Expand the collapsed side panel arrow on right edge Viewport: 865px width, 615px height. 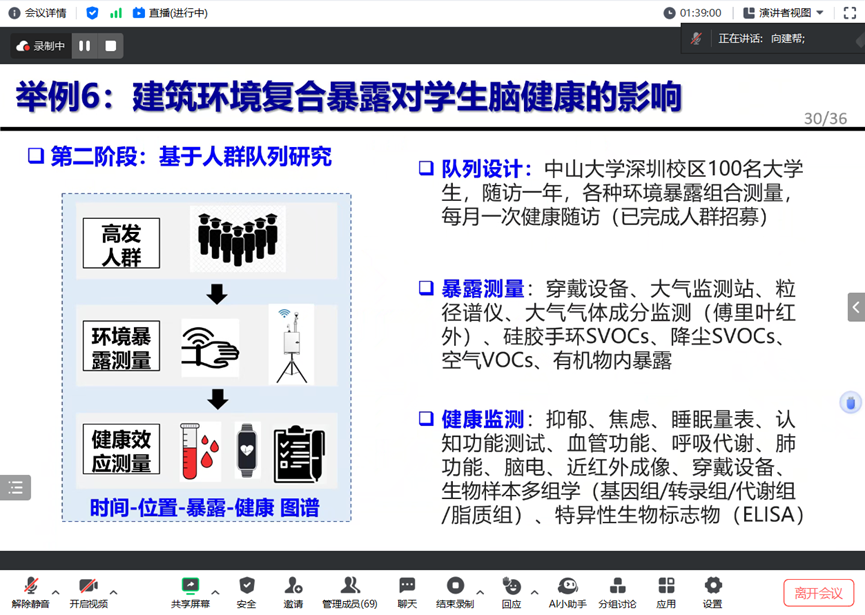click(x=856, y=307)
